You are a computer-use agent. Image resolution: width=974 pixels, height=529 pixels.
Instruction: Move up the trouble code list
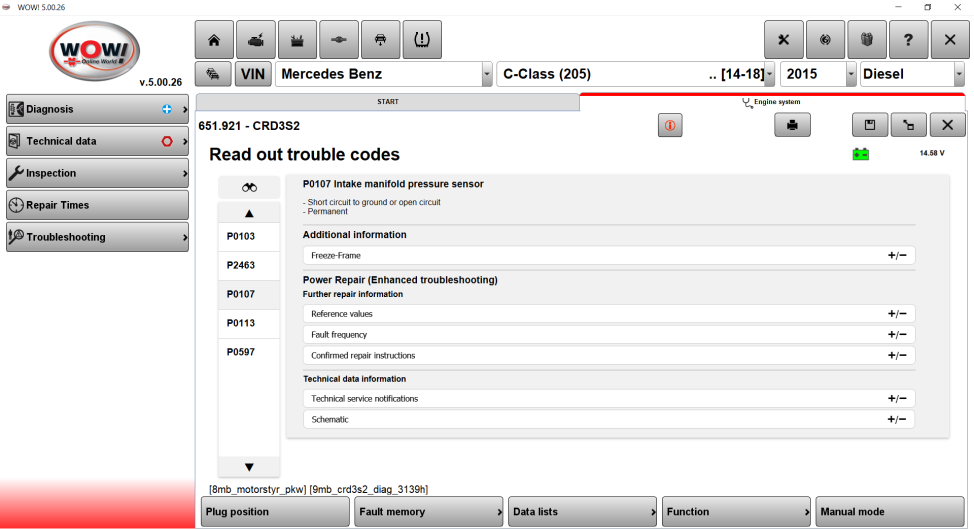[249, 213]
